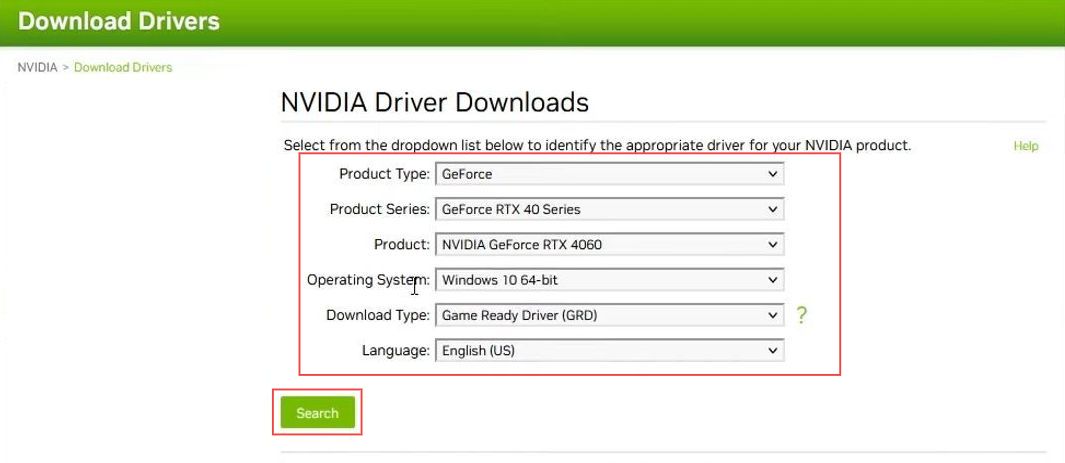
Task: Open the Product dropdown showing RTX 4060
Action: 609,244
